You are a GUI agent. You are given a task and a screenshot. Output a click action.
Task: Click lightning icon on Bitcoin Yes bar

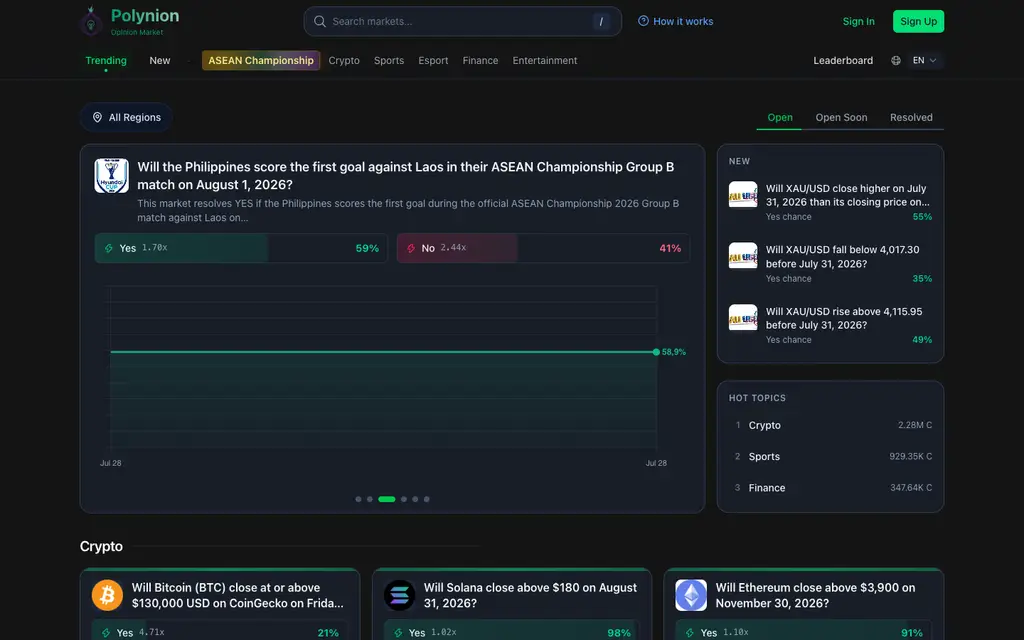(x=106, y=633)
